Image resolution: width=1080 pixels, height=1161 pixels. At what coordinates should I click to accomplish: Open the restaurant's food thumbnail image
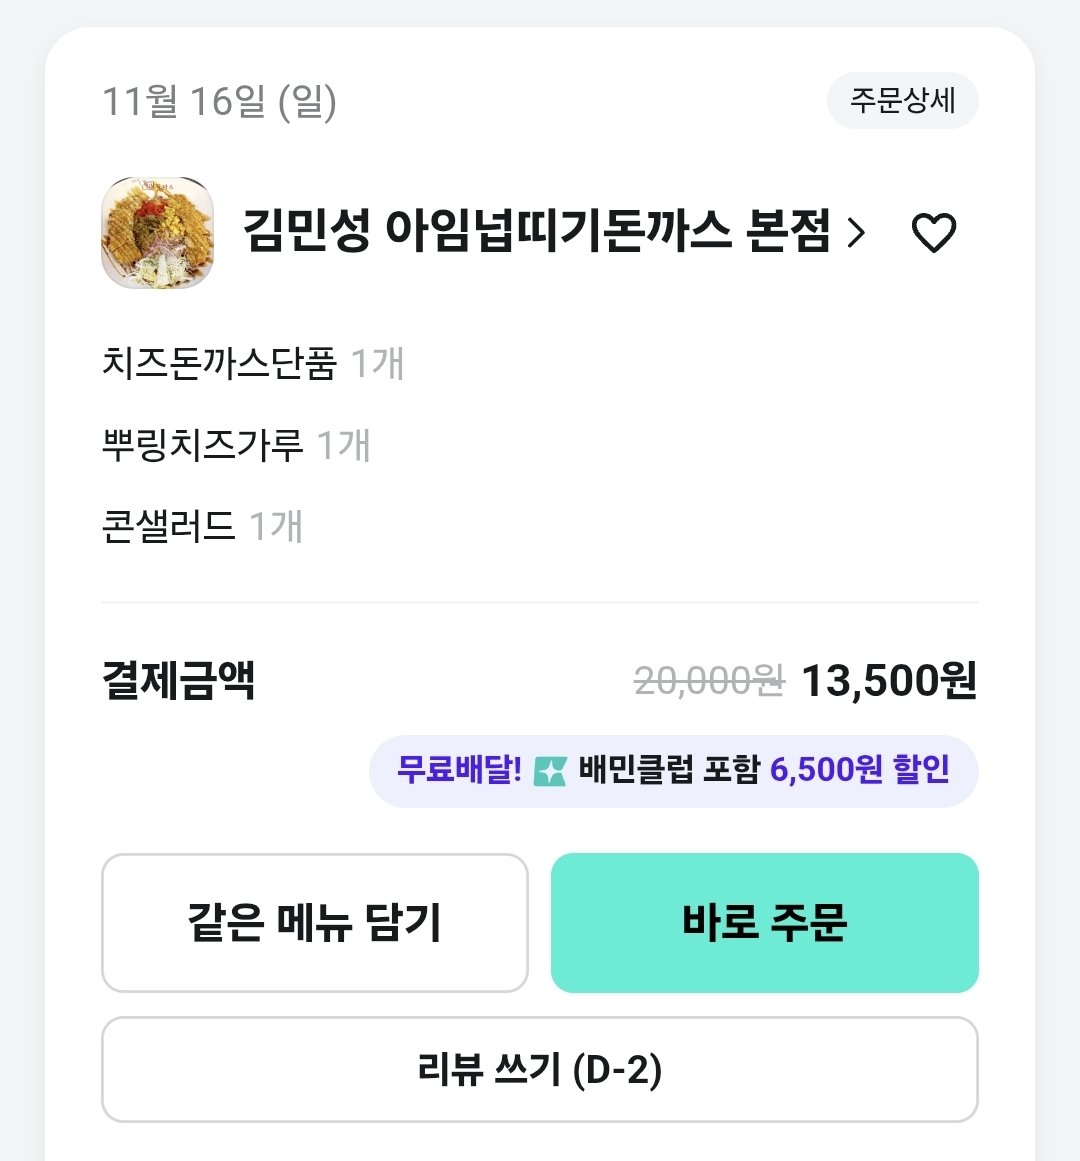pyautogui.click(x=158, y=233)
